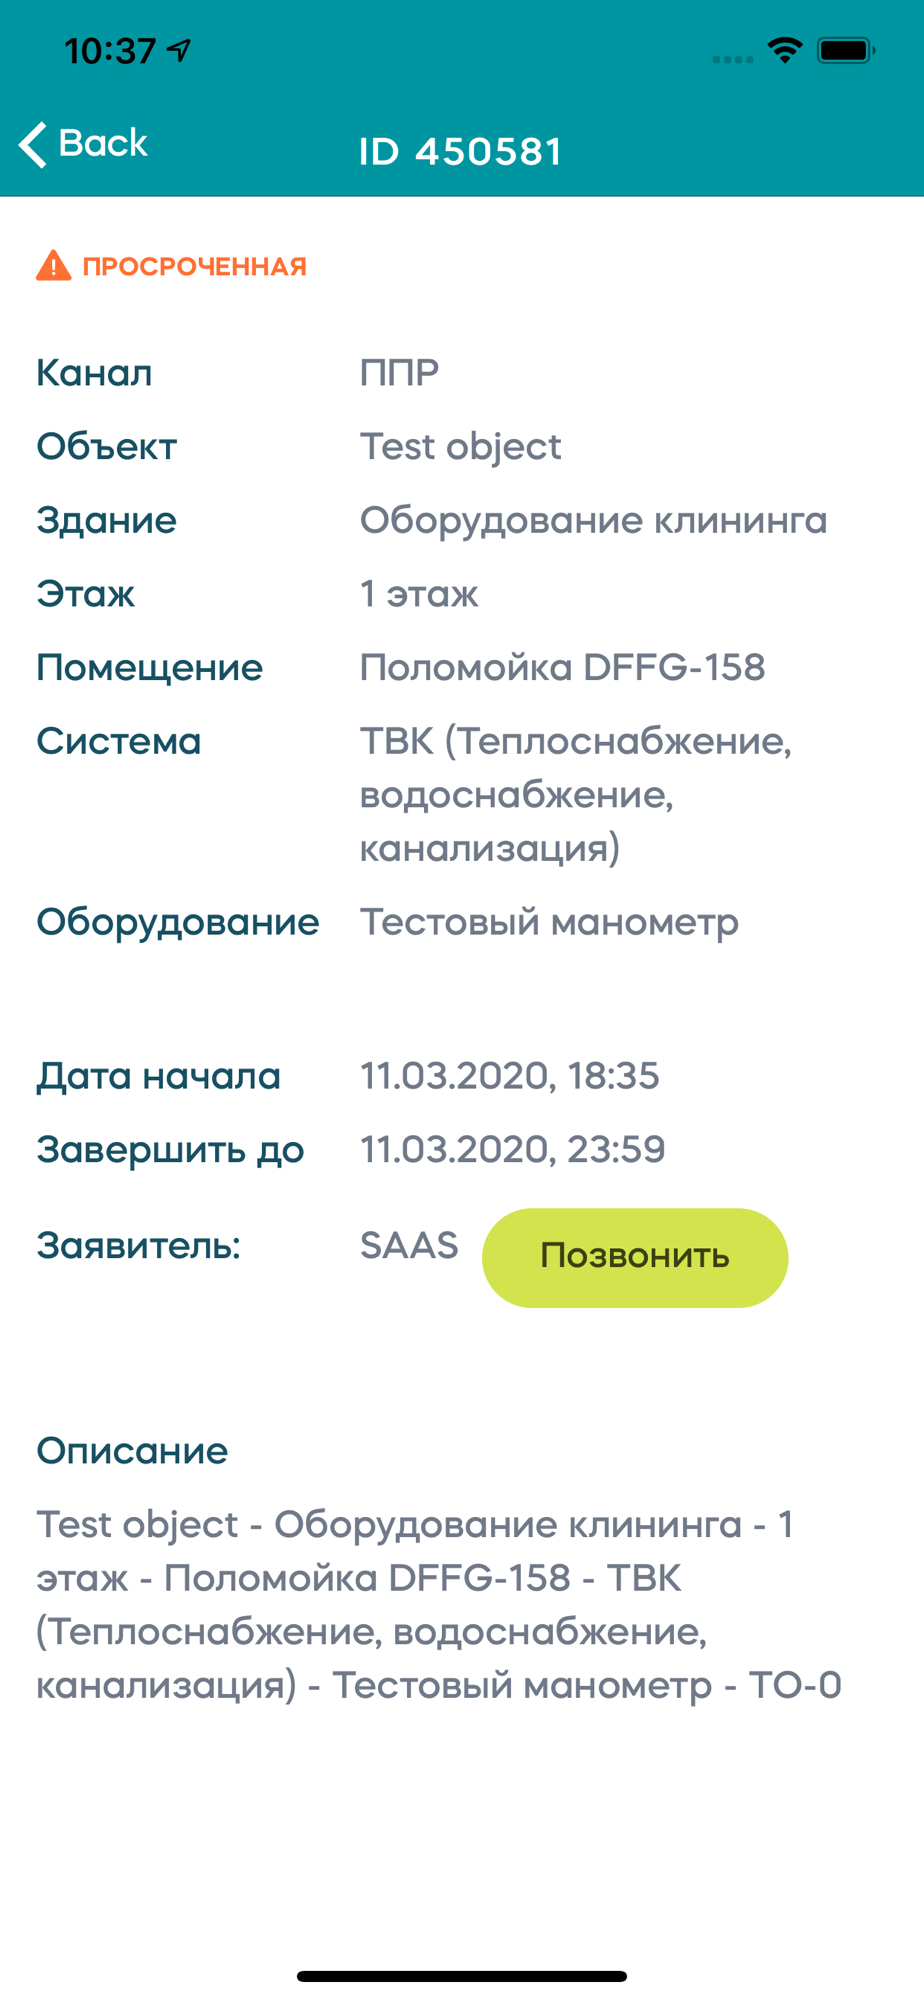Viewport: 924px width, 2000px height.
Task: Tap the Wi-Fi status icon
Action: tap(785, 50)
